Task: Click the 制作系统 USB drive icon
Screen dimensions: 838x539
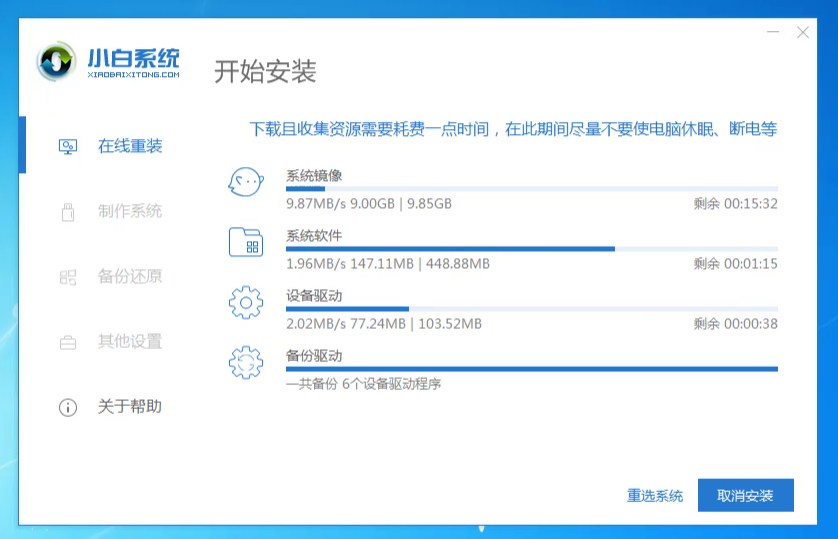Action: (68, 212)
